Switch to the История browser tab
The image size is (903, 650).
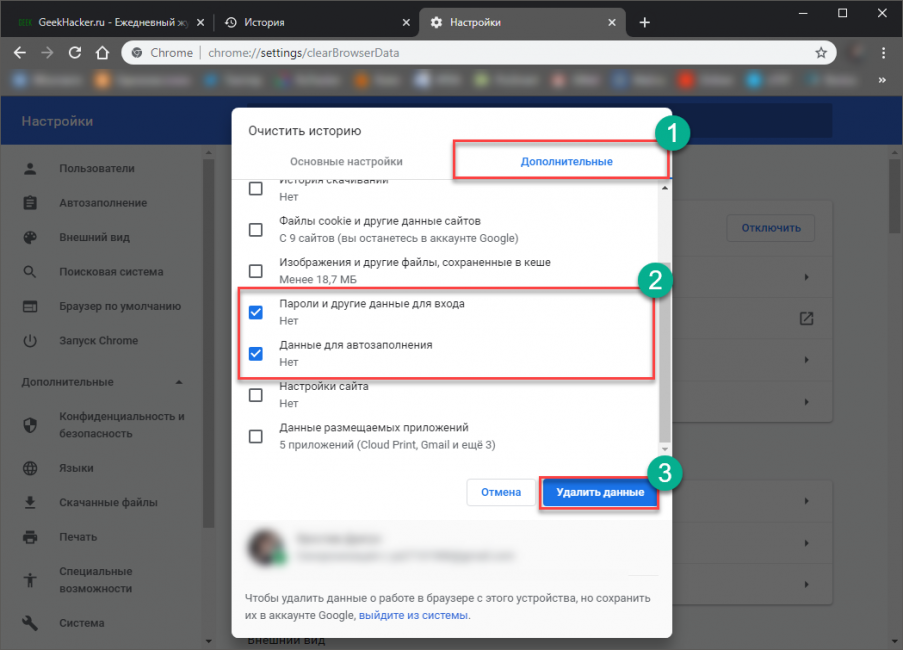click(x=316, y=22)
